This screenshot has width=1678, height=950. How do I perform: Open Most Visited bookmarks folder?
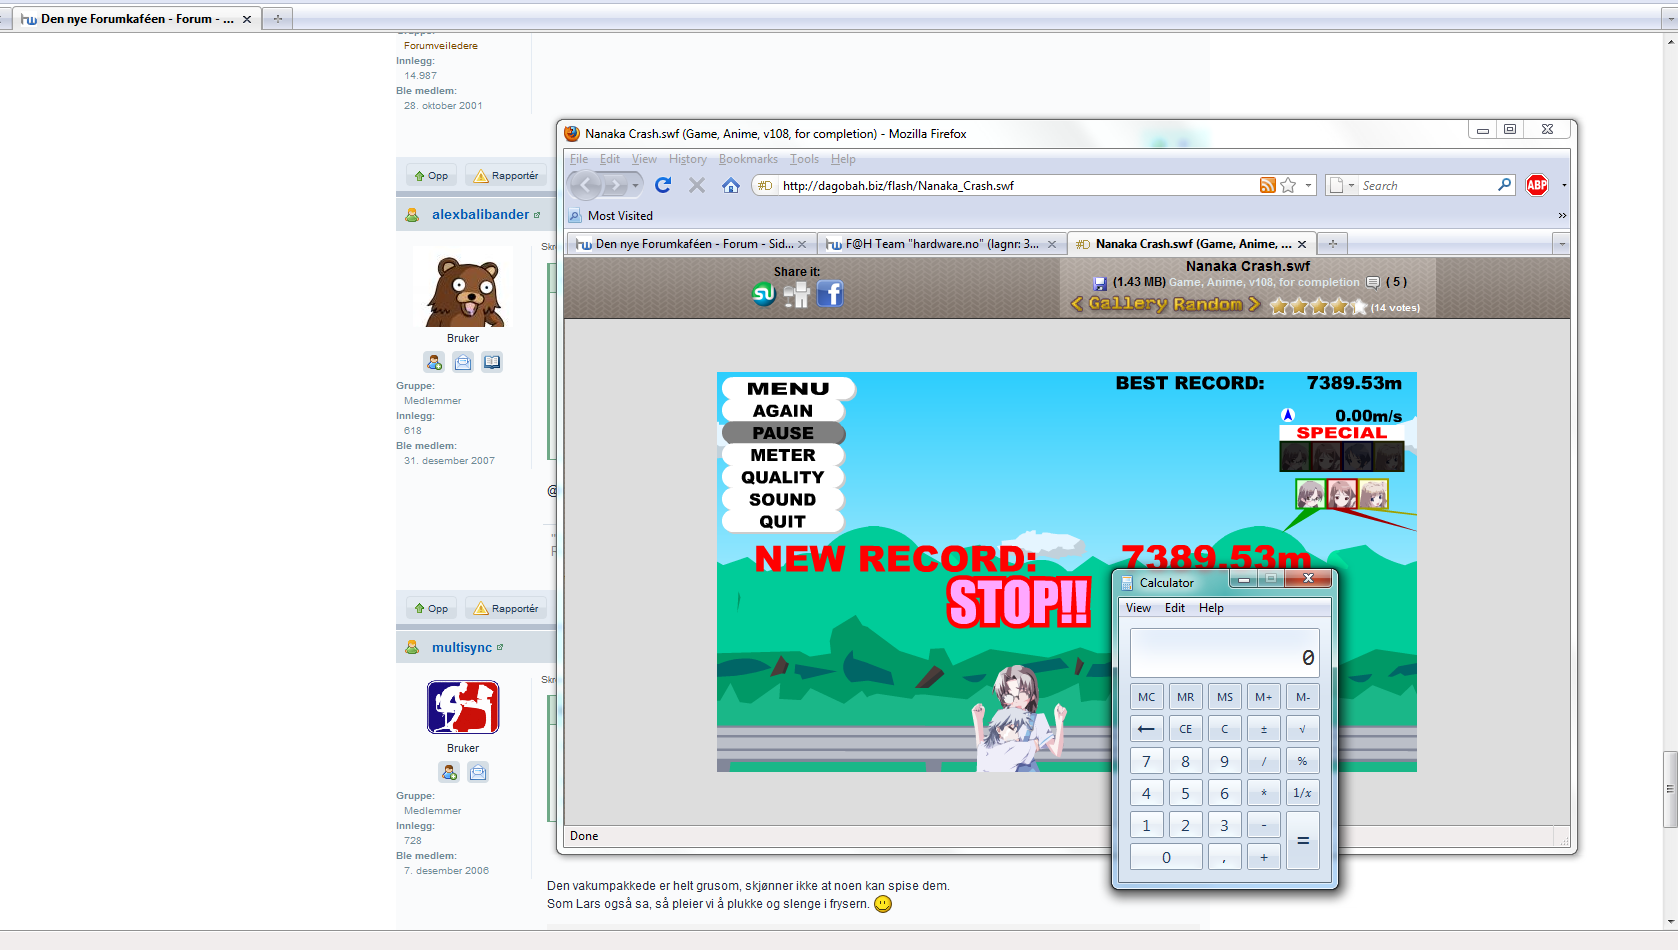610,215
